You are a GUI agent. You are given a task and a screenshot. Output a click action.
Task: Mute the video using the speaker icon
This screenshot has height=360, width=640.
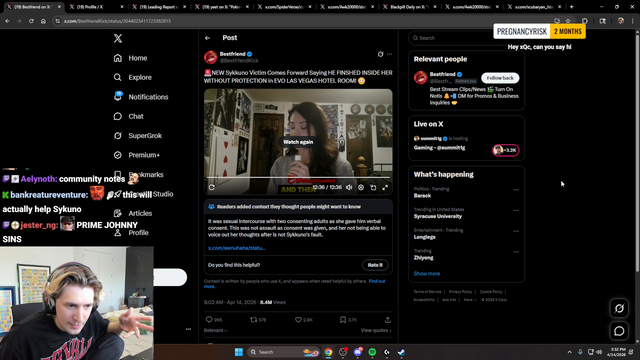349,187
